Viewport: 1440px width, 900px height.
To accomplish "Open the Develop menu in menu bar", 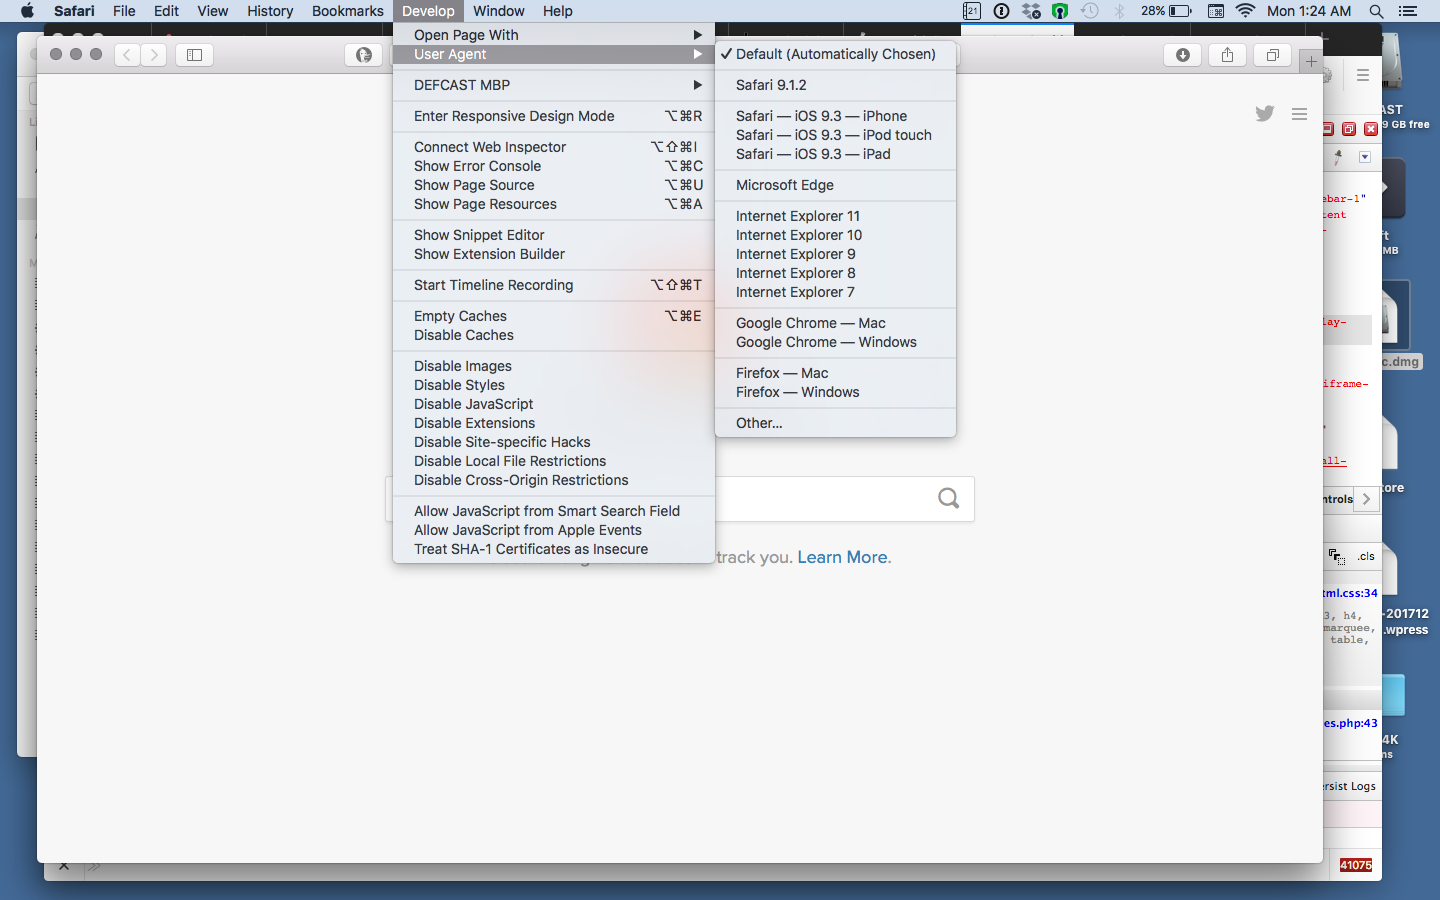I will (x=428, y=11).
